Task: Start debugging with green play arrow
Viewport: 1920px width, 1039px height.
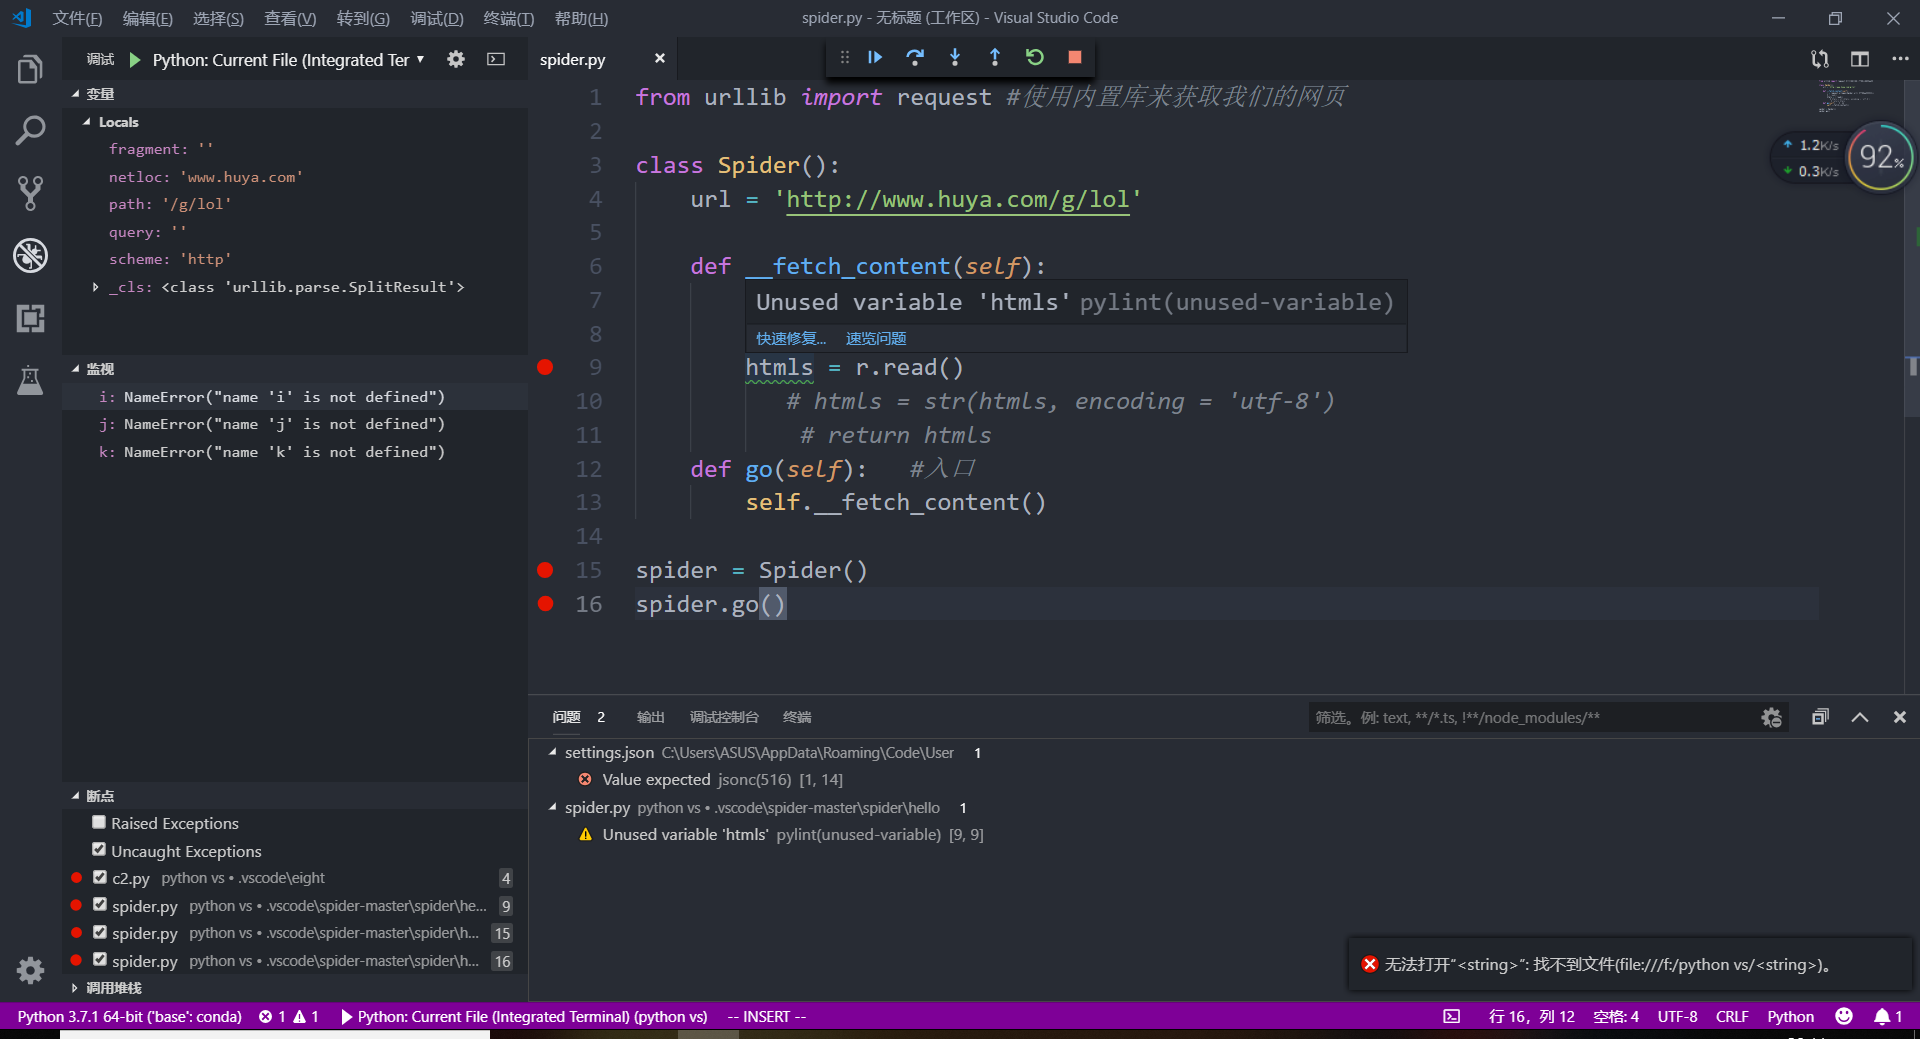Action: coord(135,60)
